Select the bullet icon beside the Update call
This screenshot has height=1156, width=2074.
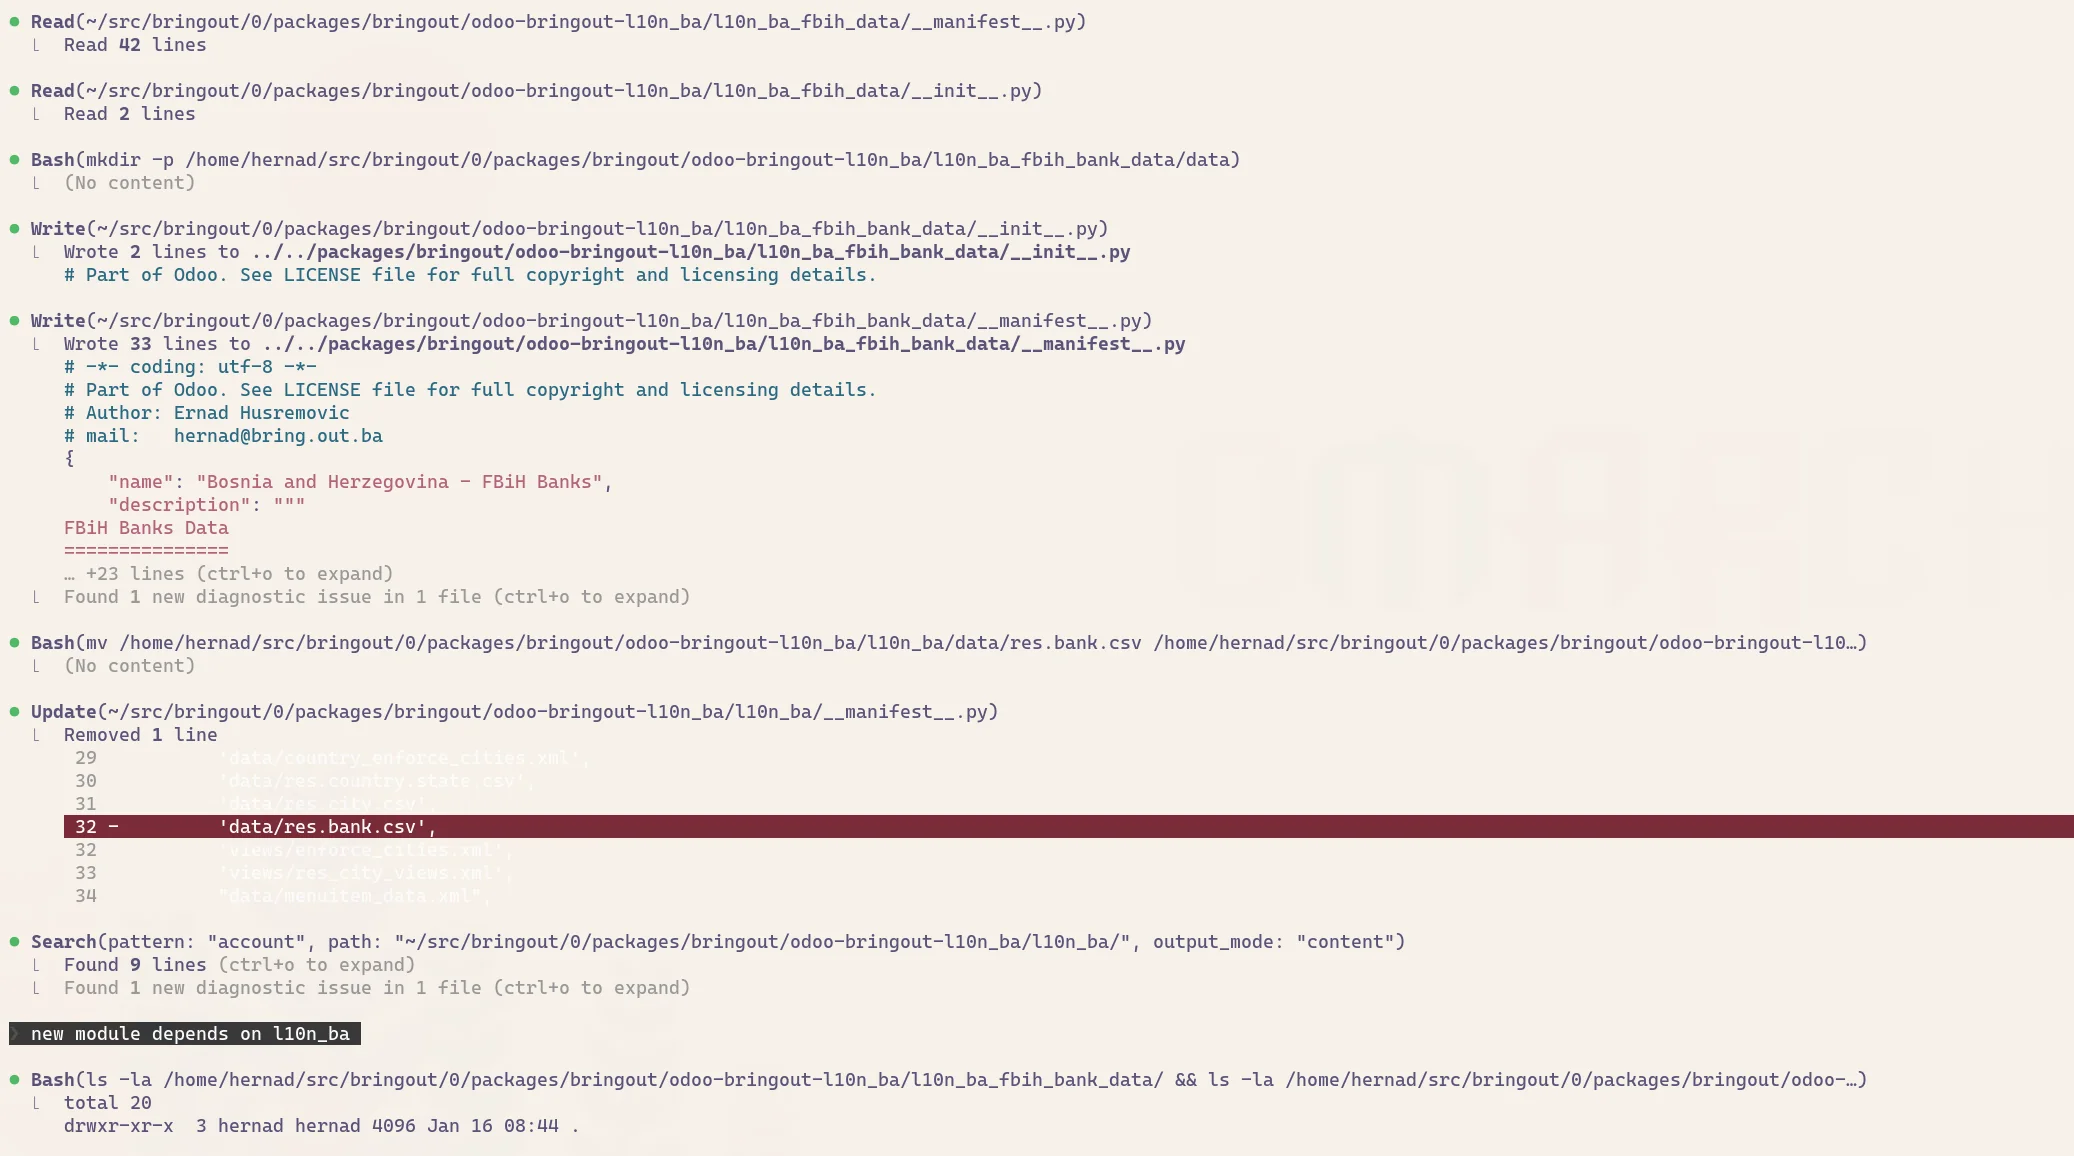click(x=14, y=711)
